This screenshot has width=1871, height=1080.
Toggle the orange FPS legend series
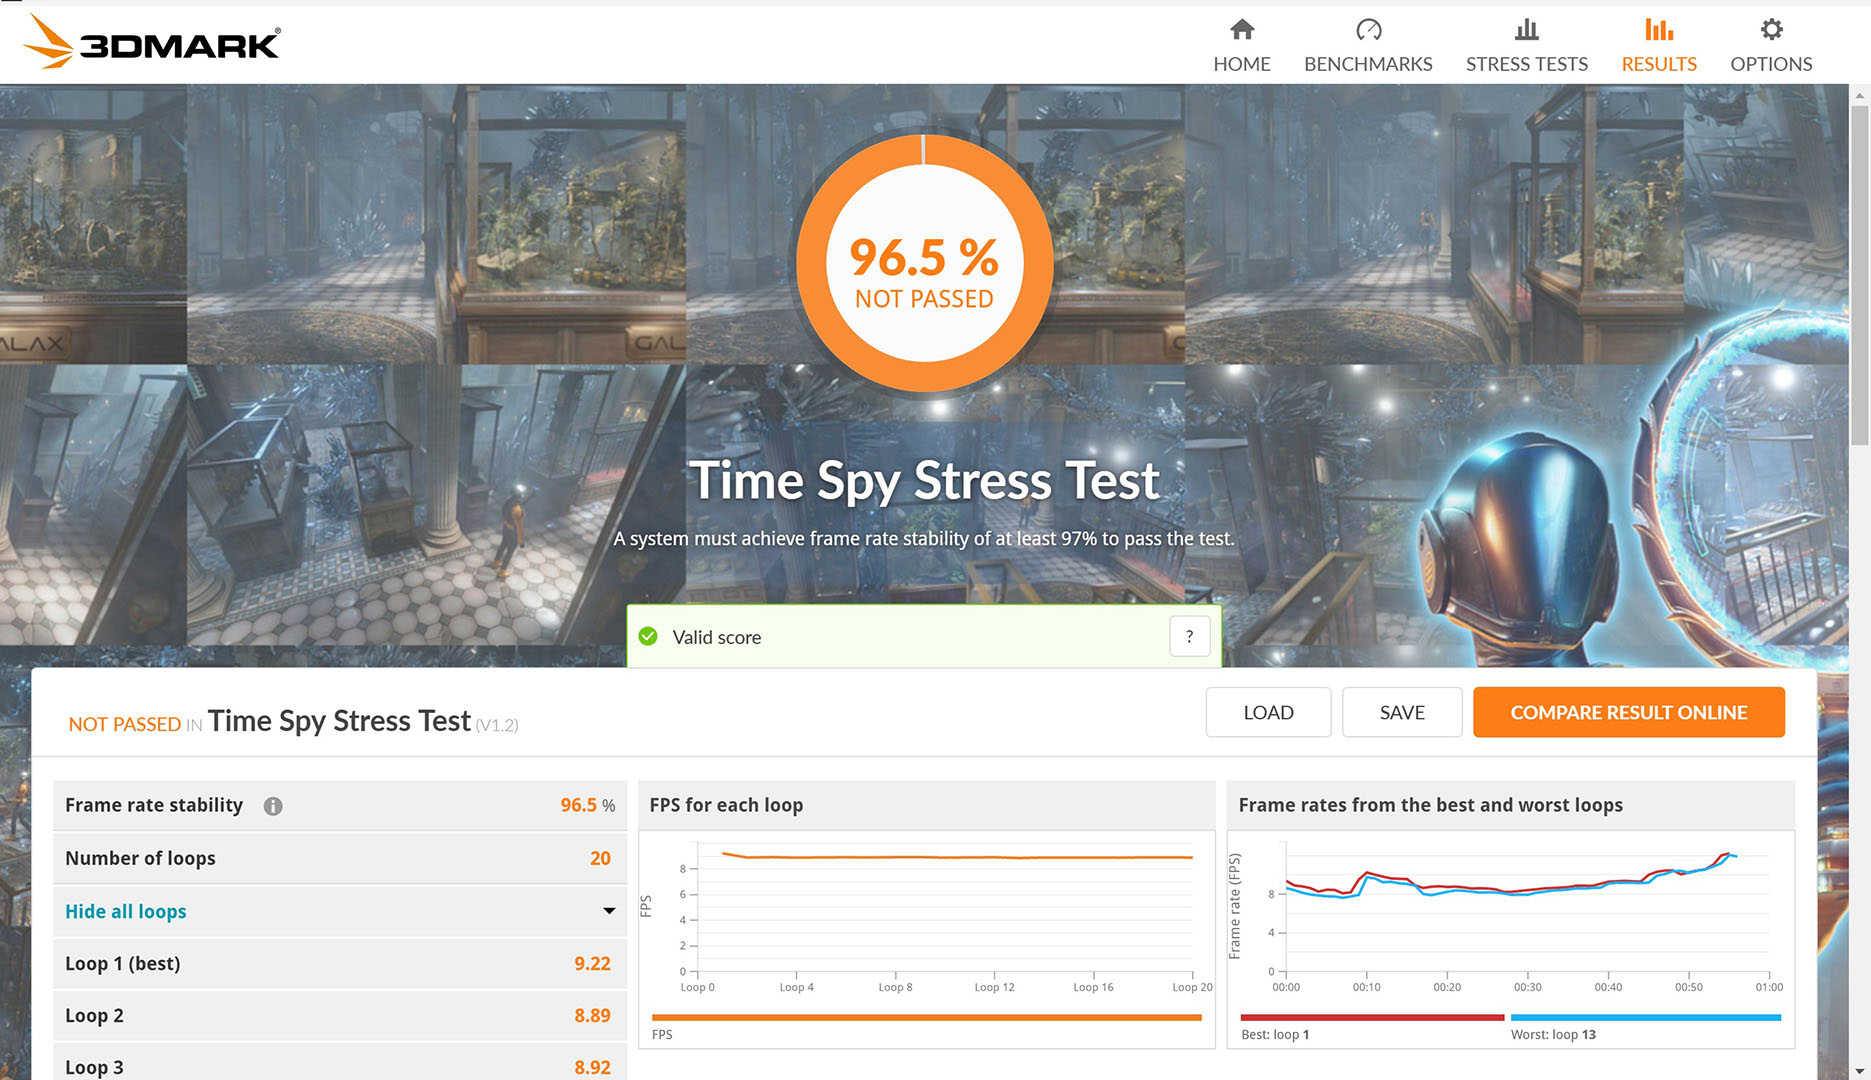click(x=926, y=1018)
